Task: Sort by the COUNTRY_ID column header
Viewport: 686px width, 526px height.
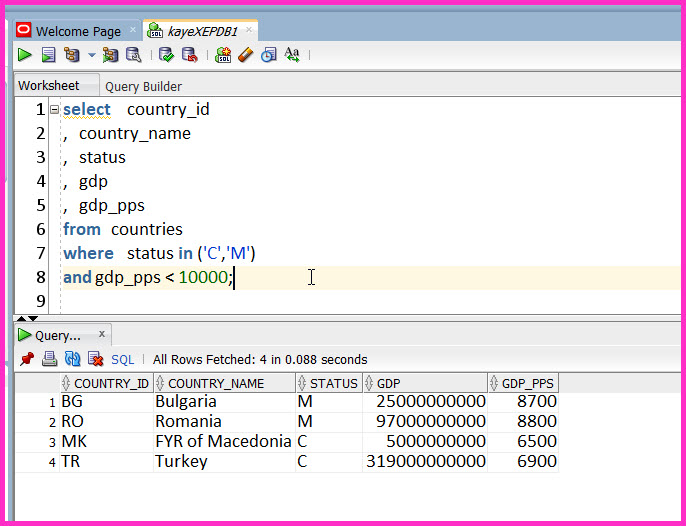Action: tap(106, 383)
